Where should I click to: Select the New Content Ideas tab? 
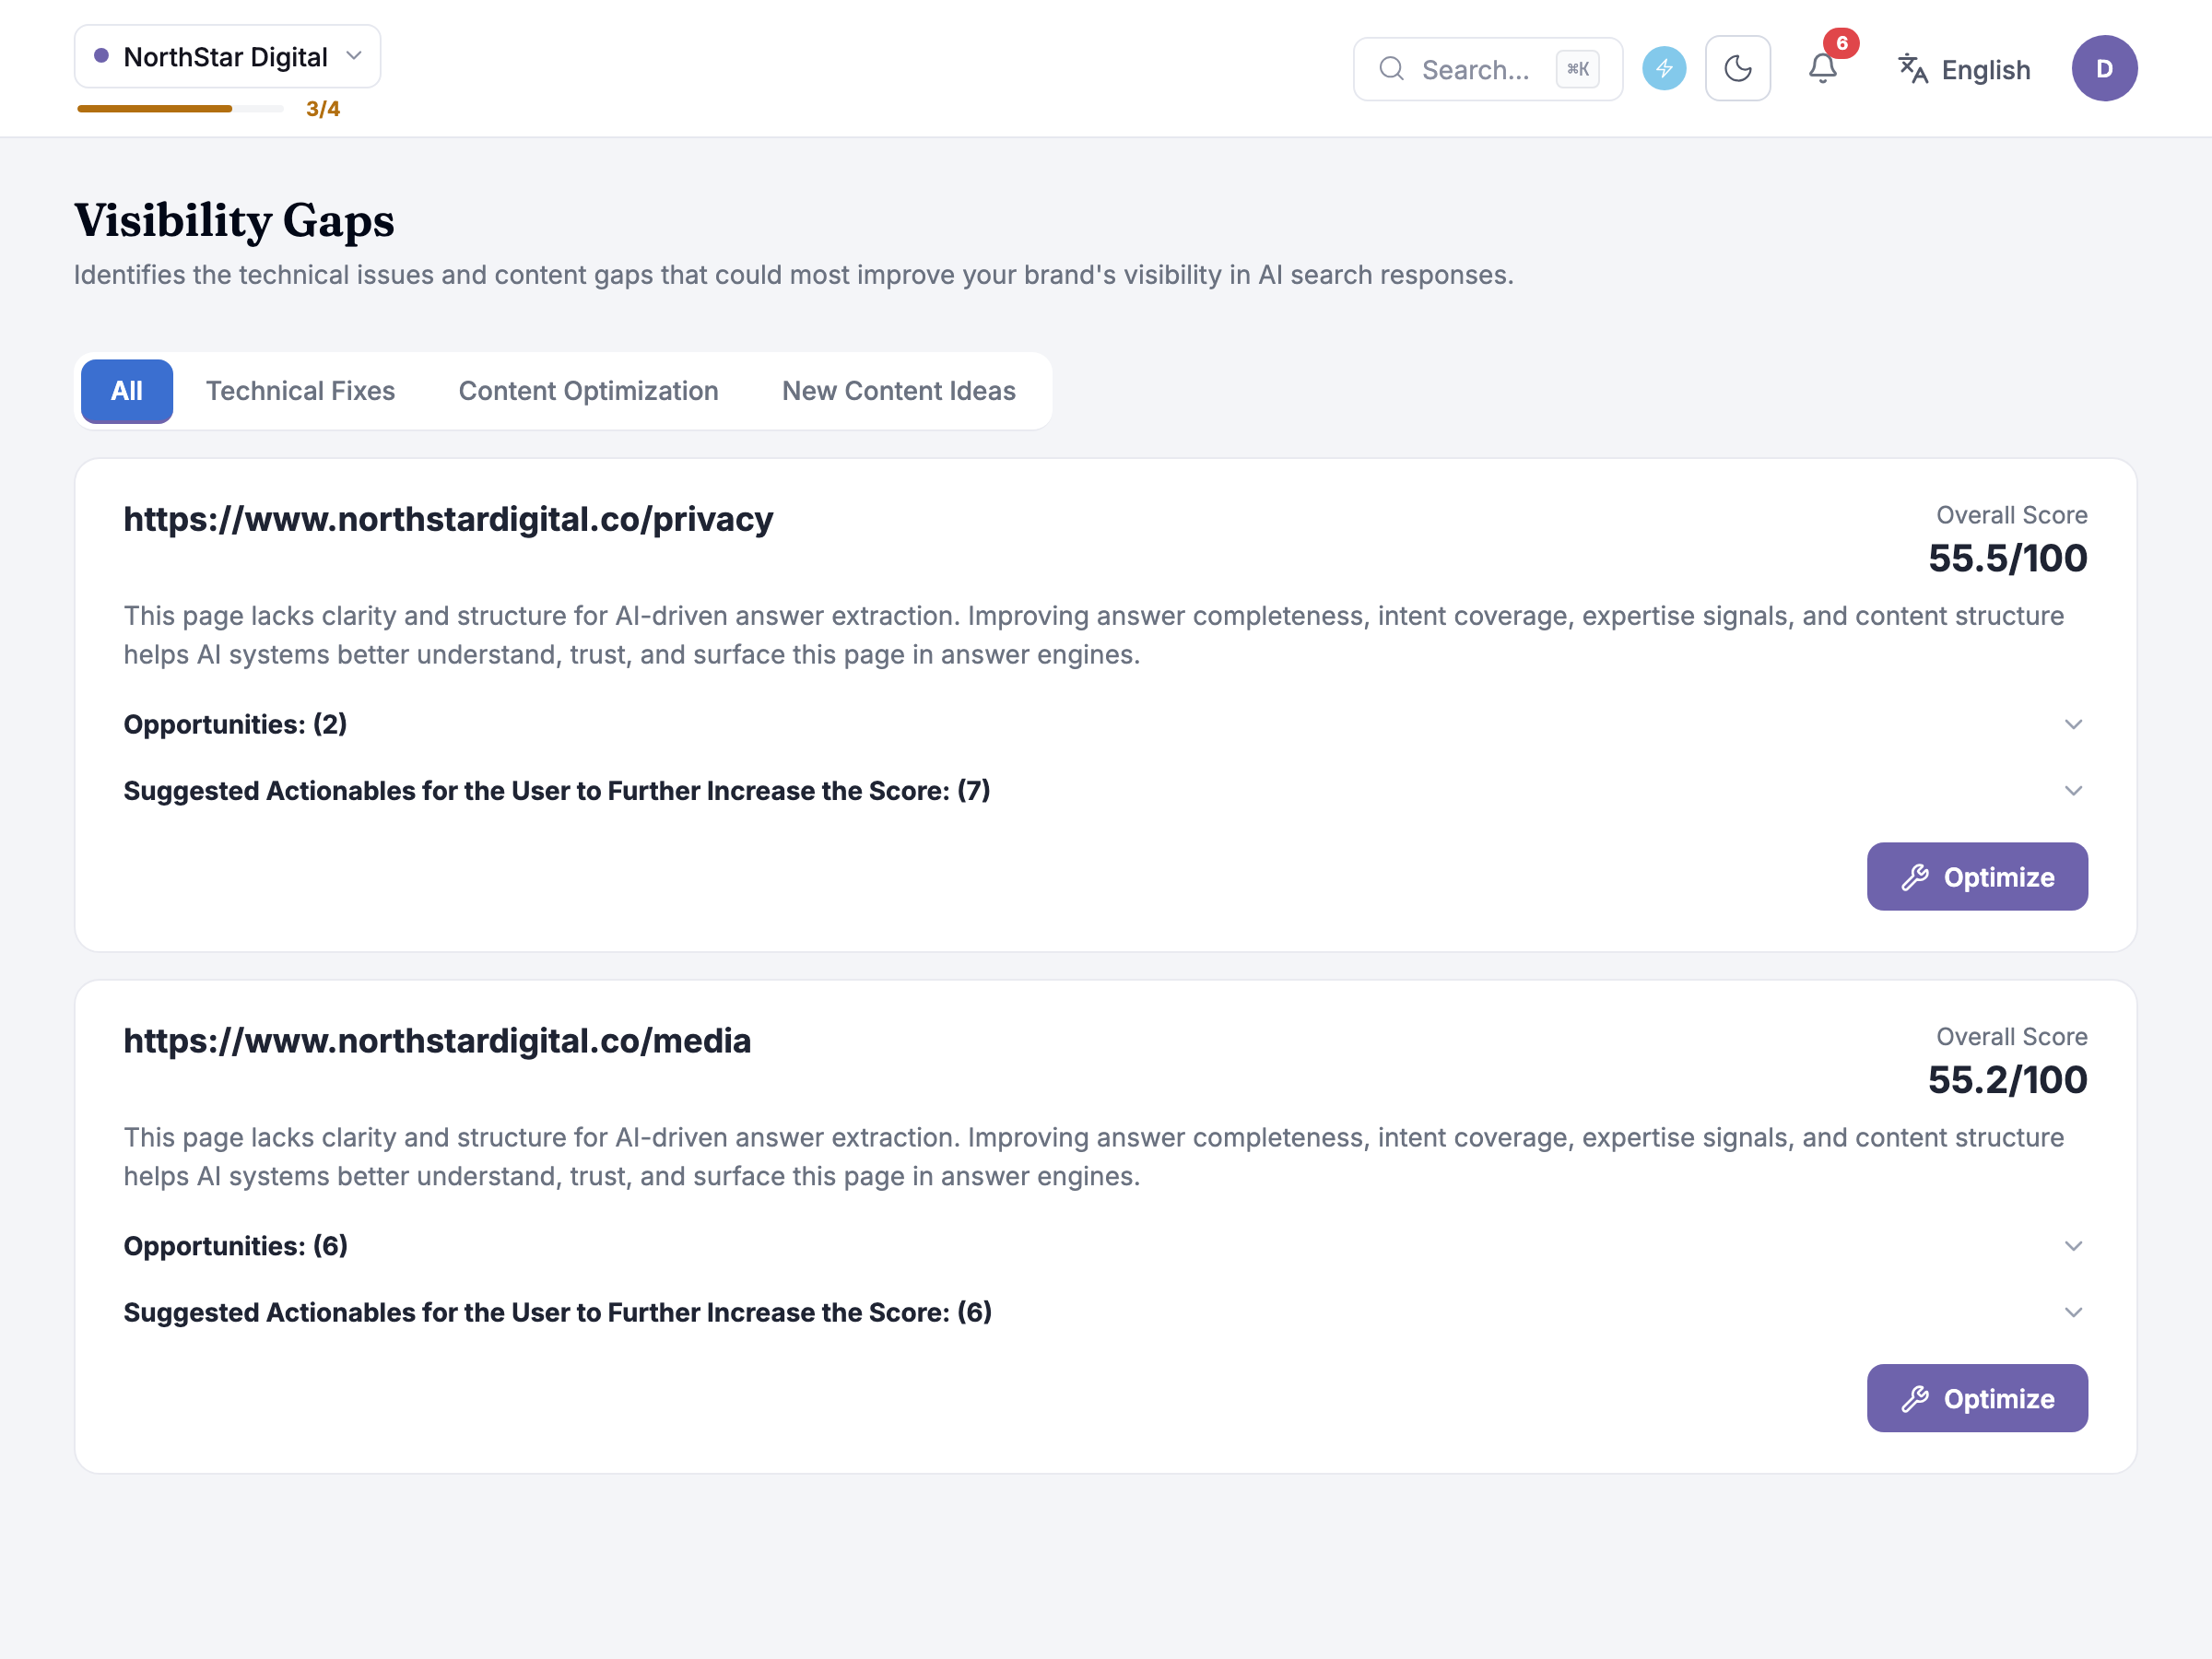pyautogui.click(x=898, y=391)
